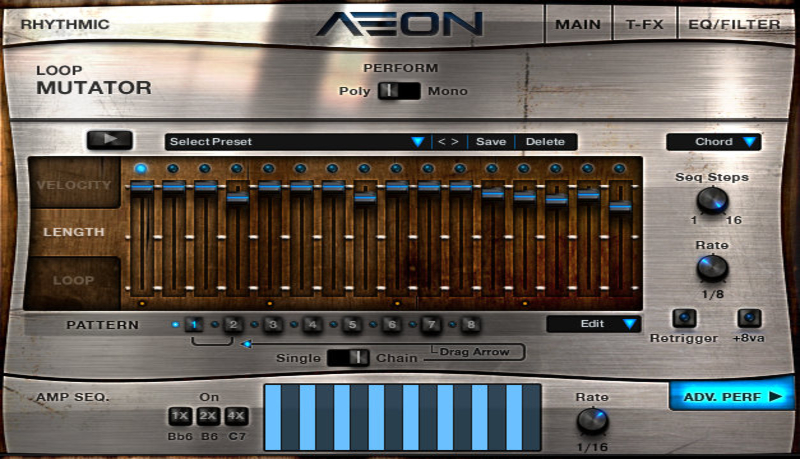Click the Bb6 key label

click(x=180, y=437)
